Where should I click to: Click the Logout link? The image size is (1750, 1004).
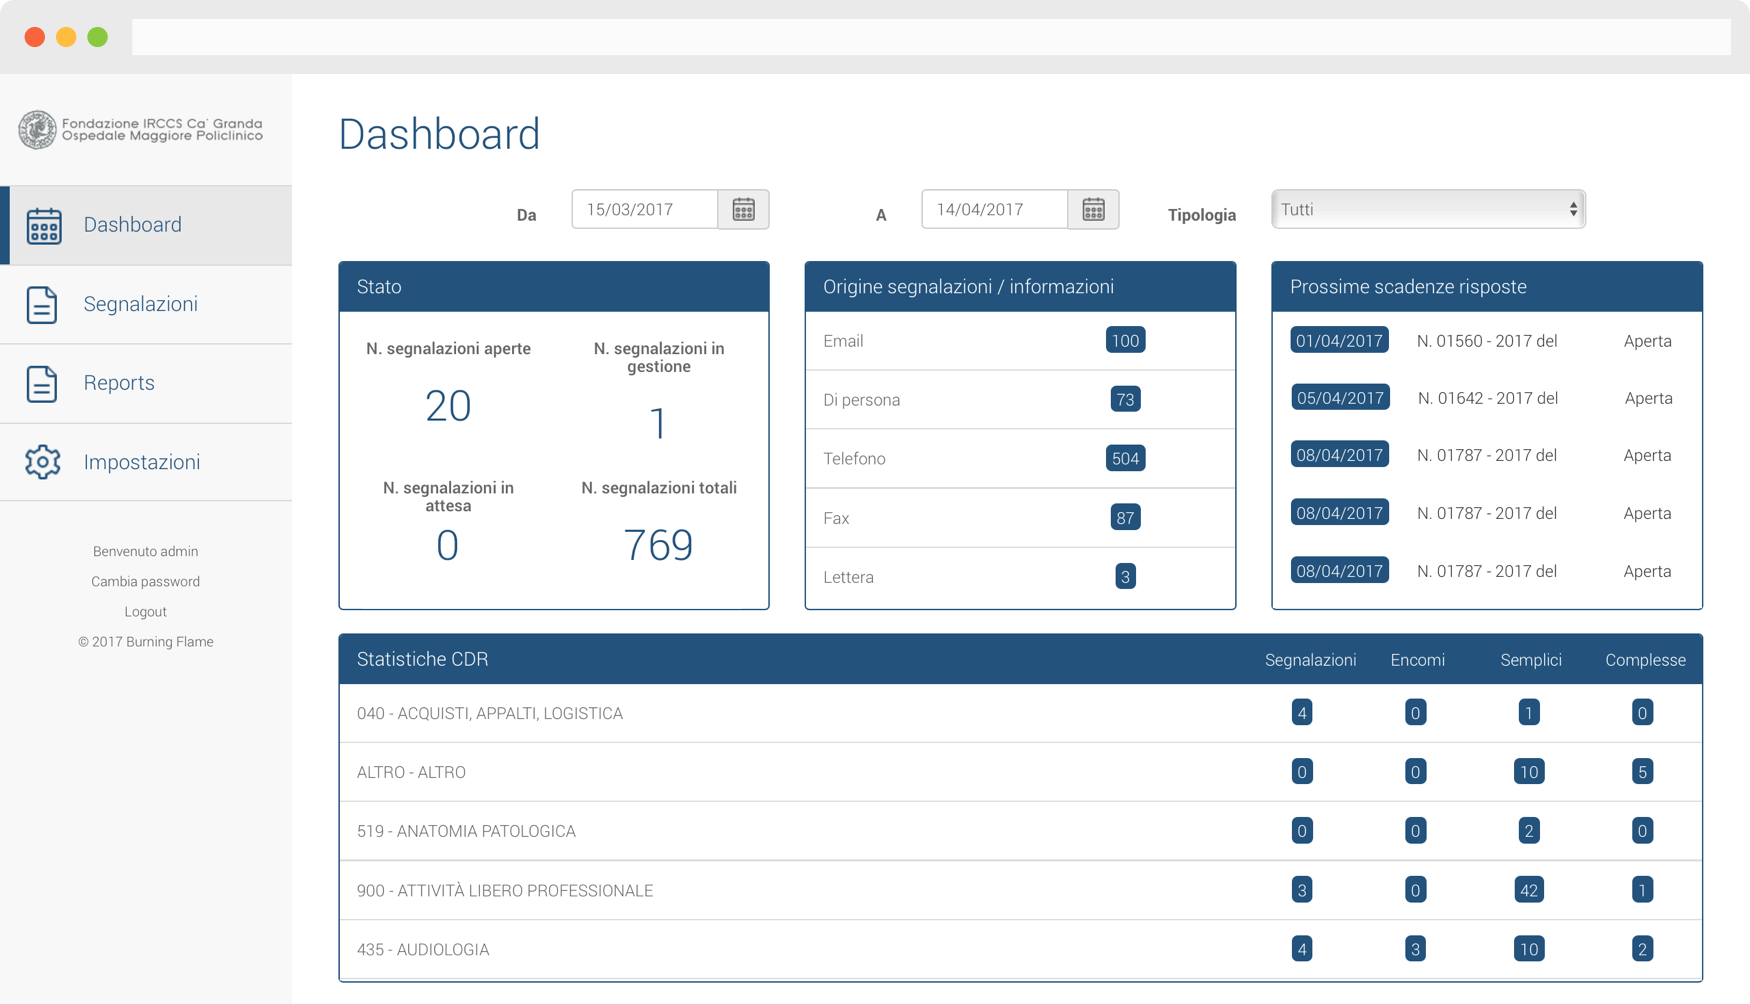tap(146, 611)
